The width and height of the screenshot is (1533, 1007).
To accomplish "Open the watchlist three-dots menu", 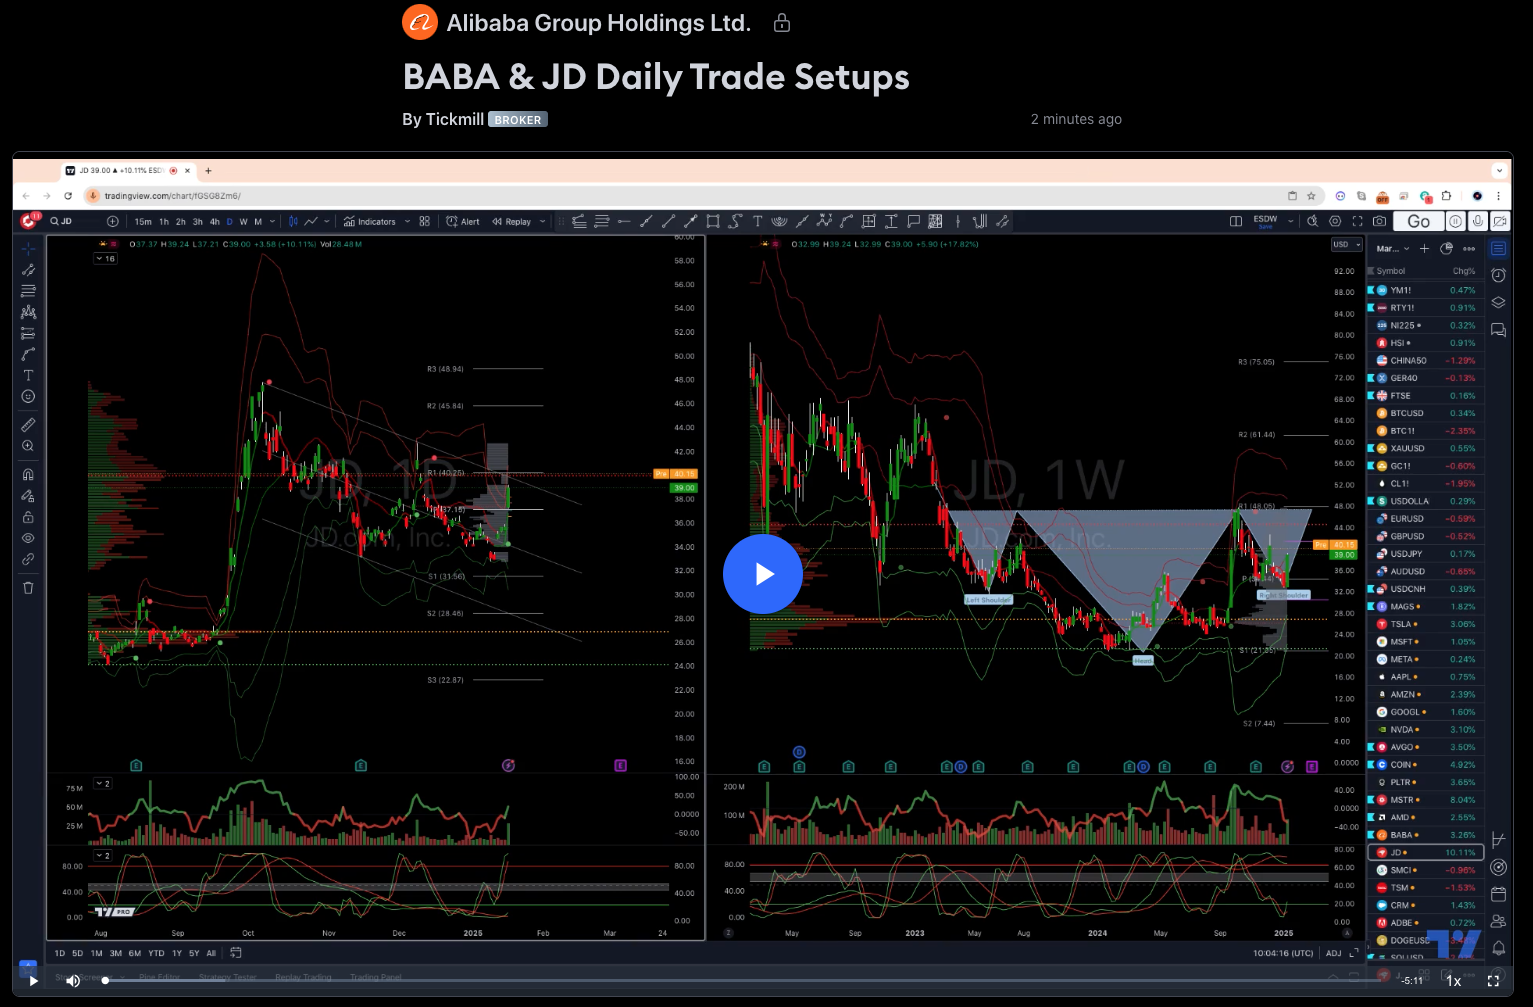I will coord(1469,248).
